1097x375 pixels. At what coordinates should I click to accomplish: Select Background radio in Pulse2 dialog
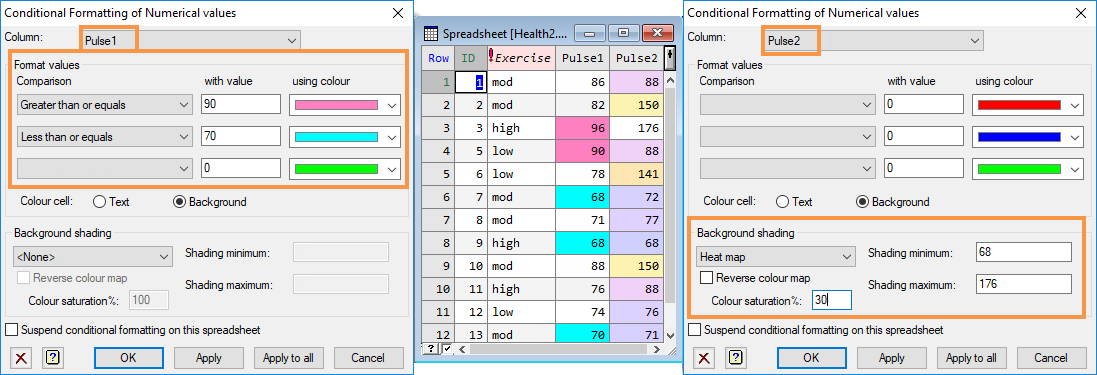coord(862,202)
